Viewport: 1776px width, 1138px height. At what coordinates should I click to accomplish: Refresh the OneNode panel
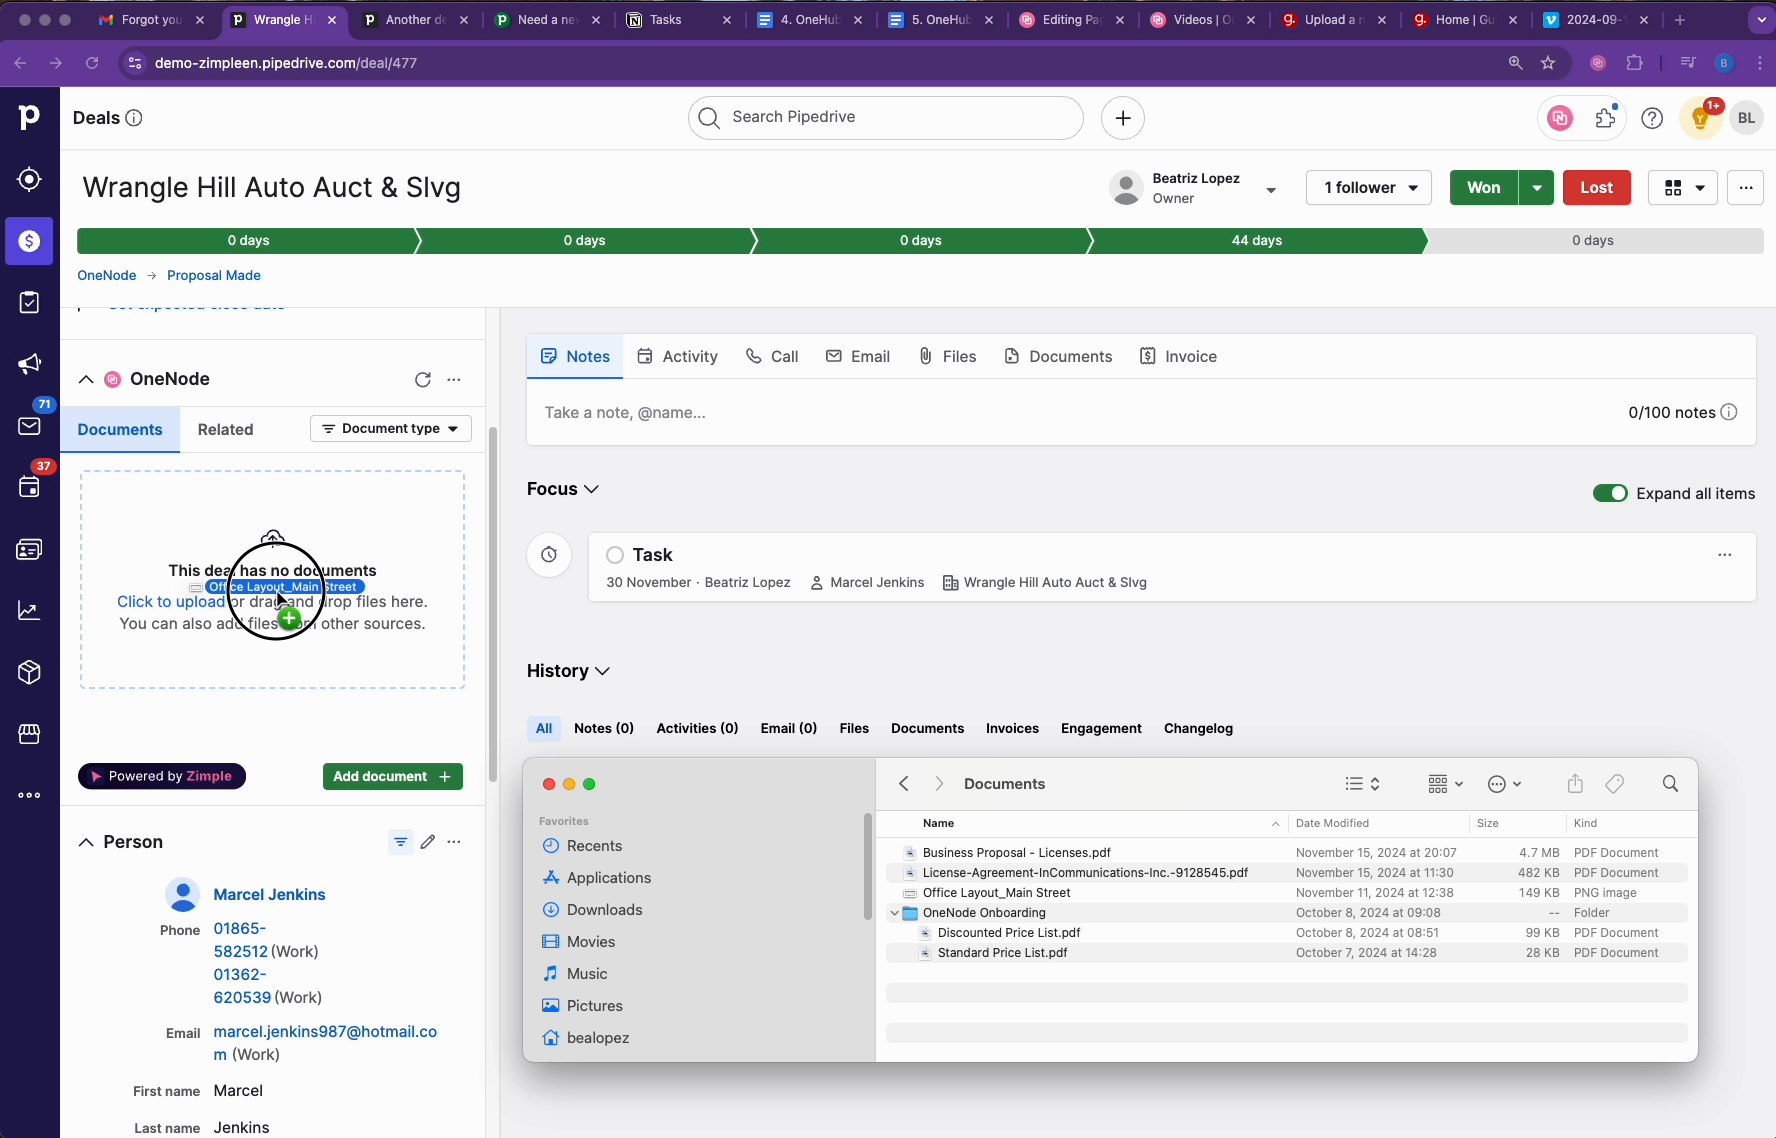[423, 380]
